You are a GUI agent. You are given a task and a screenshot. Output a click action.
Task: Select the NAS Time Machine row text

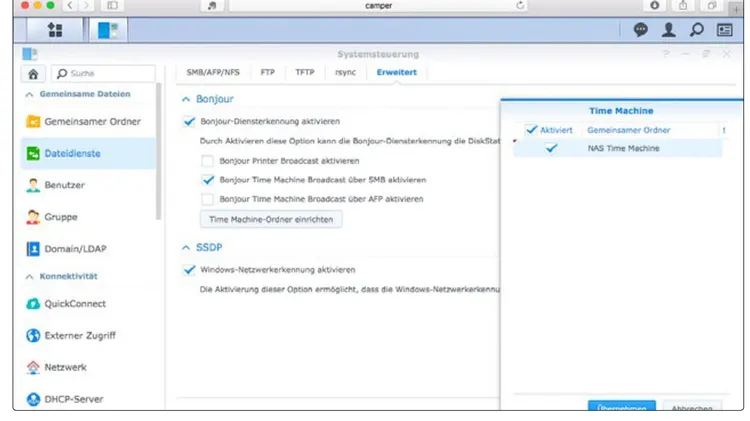tap(623, 148)
